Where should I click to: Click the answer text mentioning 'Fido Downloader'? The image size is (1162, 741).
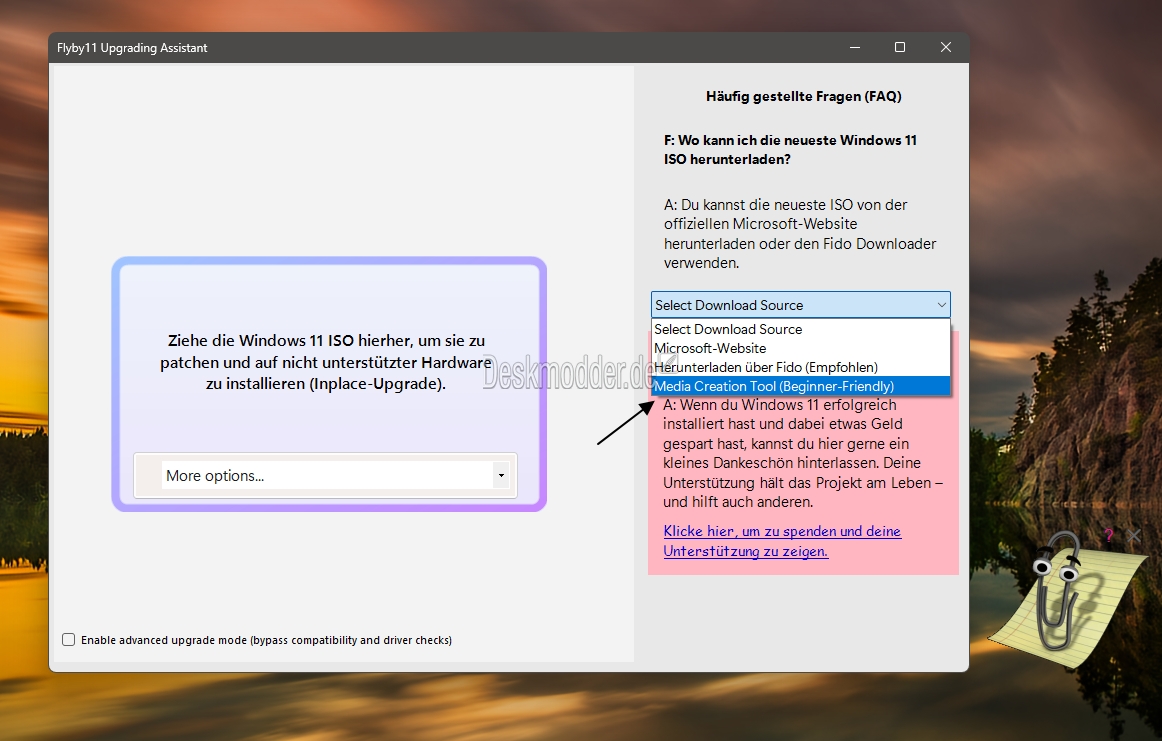(800, 233)
